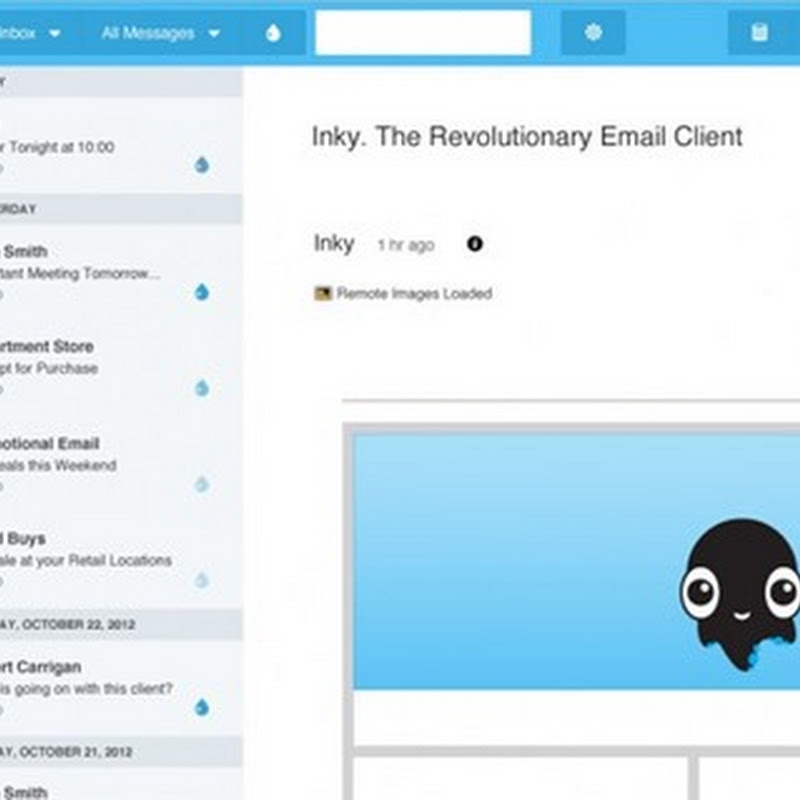Click the search input field
800x800 pixels.
(x=423, y=33)
